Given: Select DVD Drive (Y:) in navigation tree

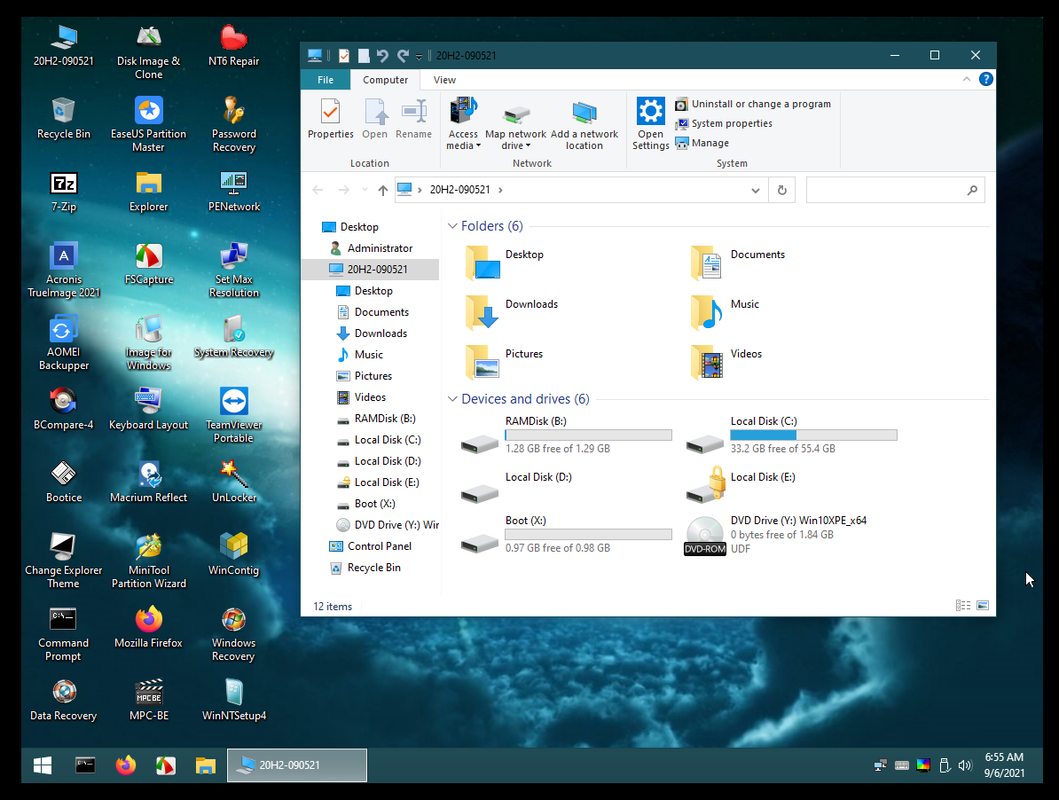Looking at the screenshot, I should tap(388, 525).
